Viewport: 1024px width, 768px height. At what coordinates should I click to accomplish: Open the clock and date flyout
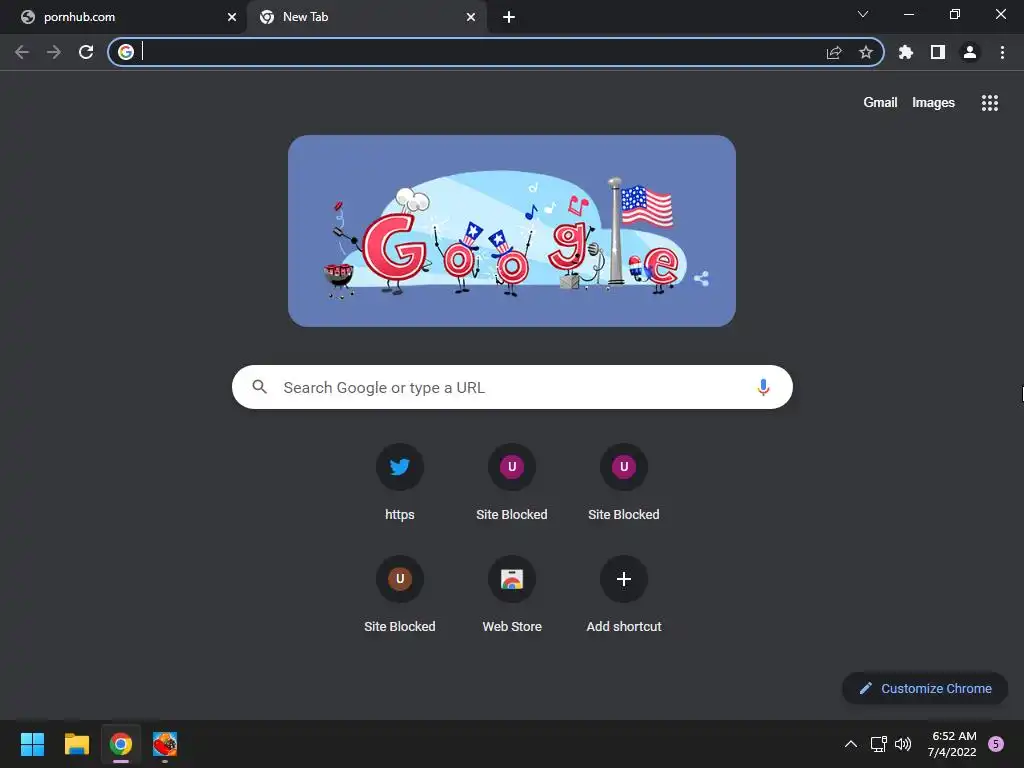point(952,744)
